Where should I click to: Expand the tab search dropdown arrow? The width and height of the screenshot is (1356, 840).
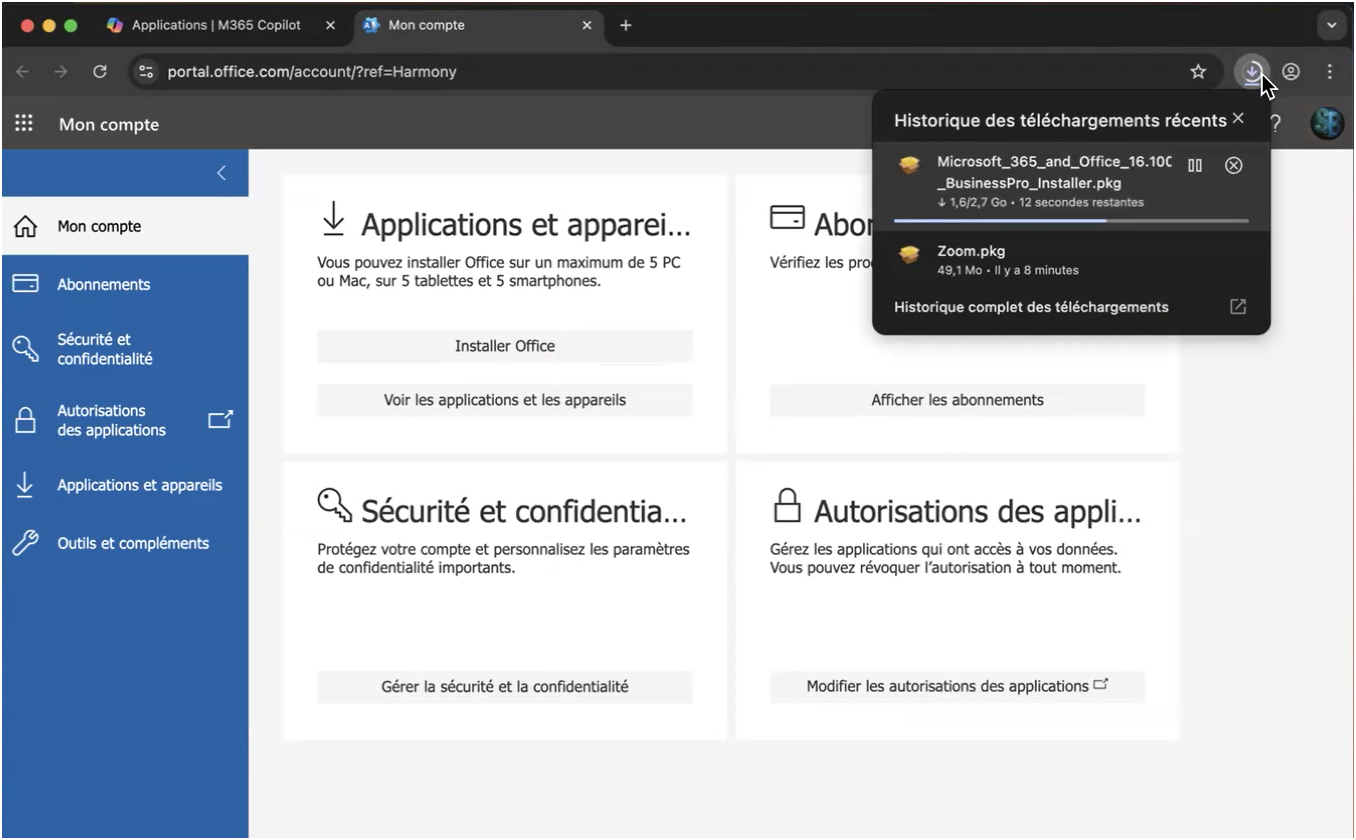click(1331, 26)
